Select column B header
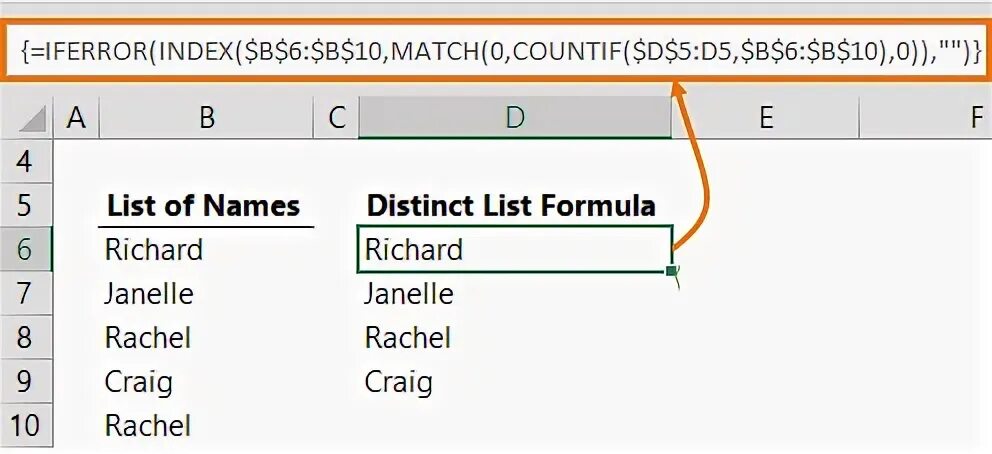Screen dimensions: 992x454 (206, 119)
